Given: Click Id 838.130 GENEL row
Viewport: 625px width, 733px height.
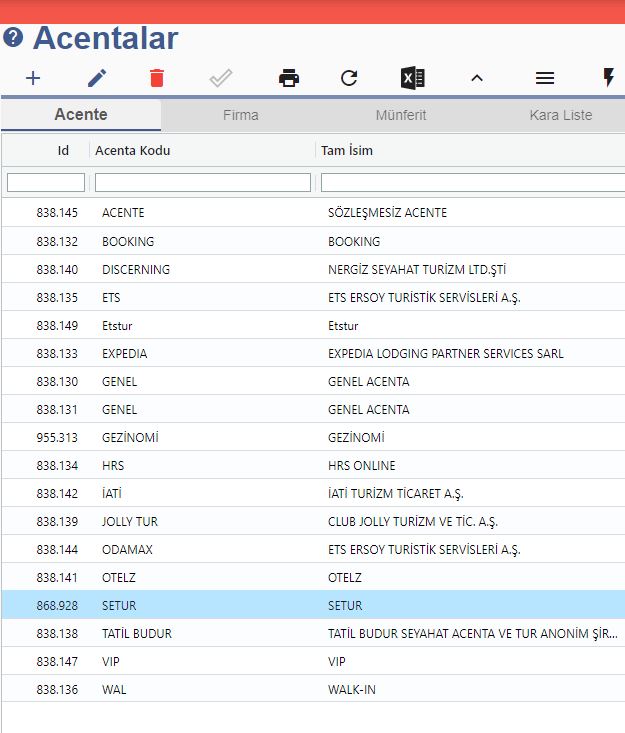Looking at the screenshot, I should pyautogui.click(x=313, y=382).
